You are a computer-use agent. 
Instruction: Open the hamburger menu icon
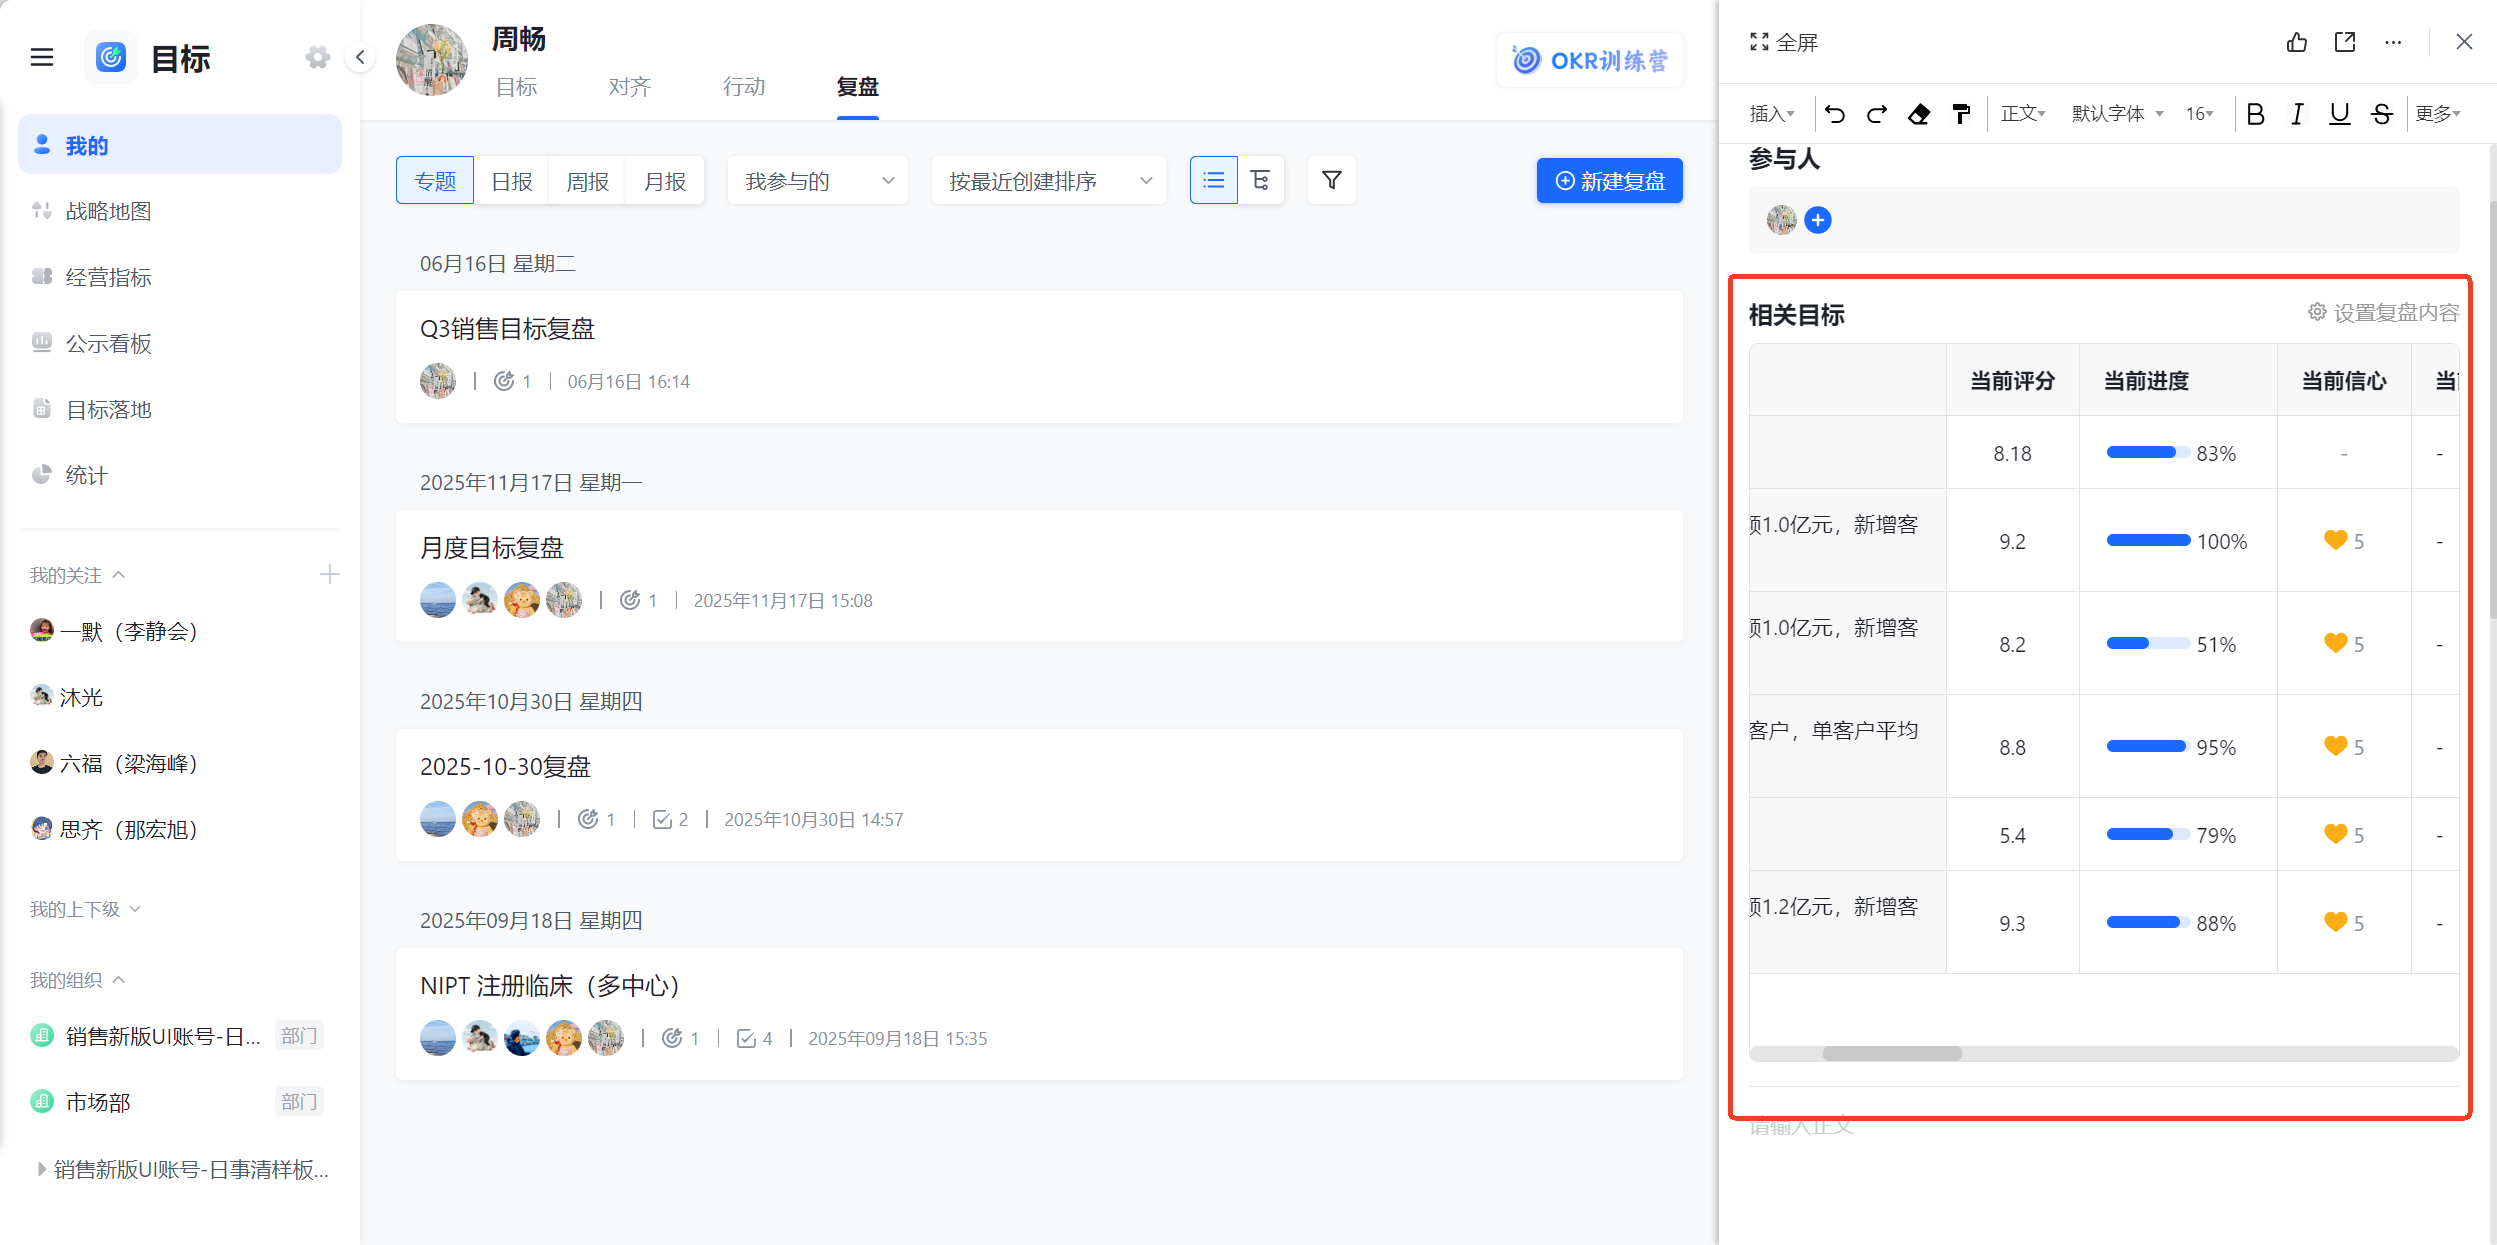(x=42, y=58)
